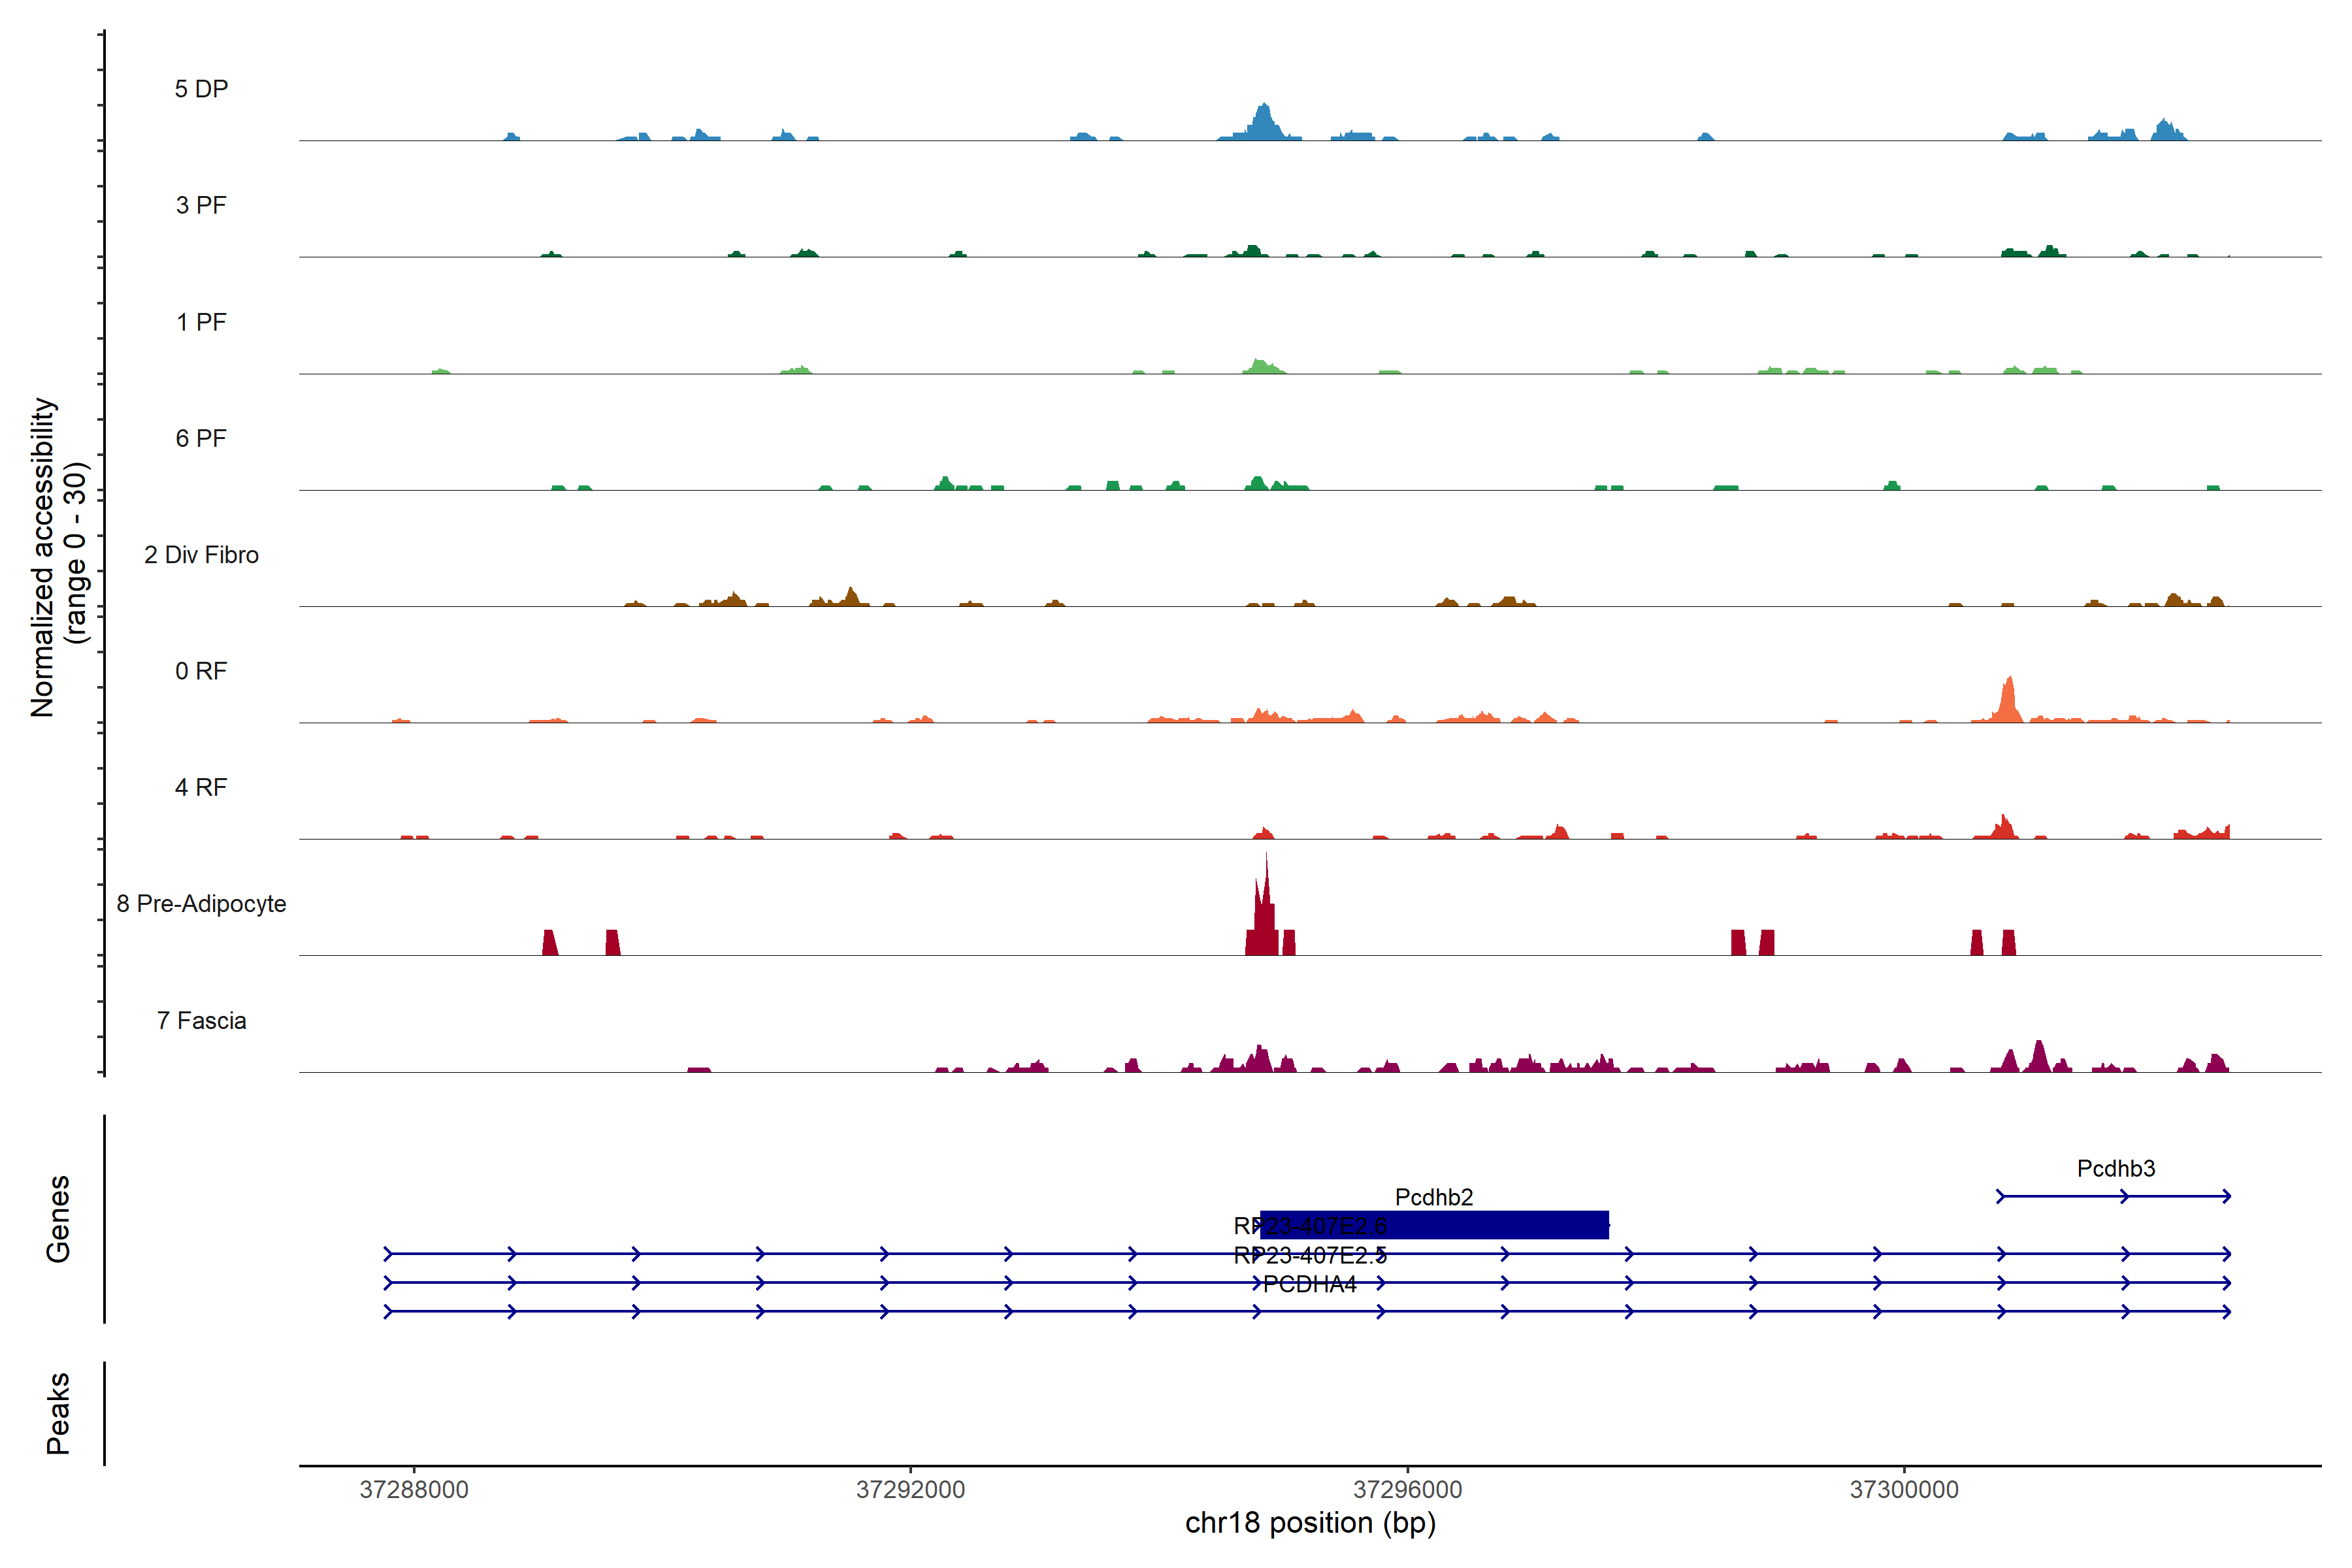This screenshot has width=2352, height=1568.
Task: Click the 0 RF orange peak near Pcdhb3
Action: [x=2008, y=700]
